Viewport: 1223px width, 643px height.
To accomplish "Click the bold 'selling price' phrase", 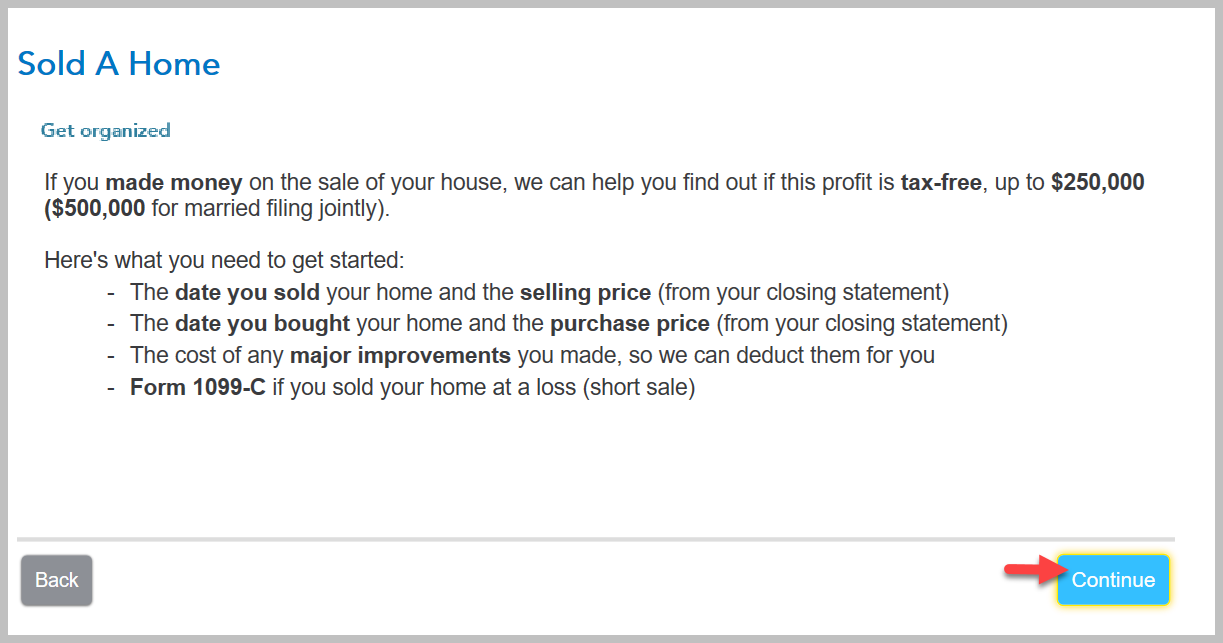I will 585,293.
